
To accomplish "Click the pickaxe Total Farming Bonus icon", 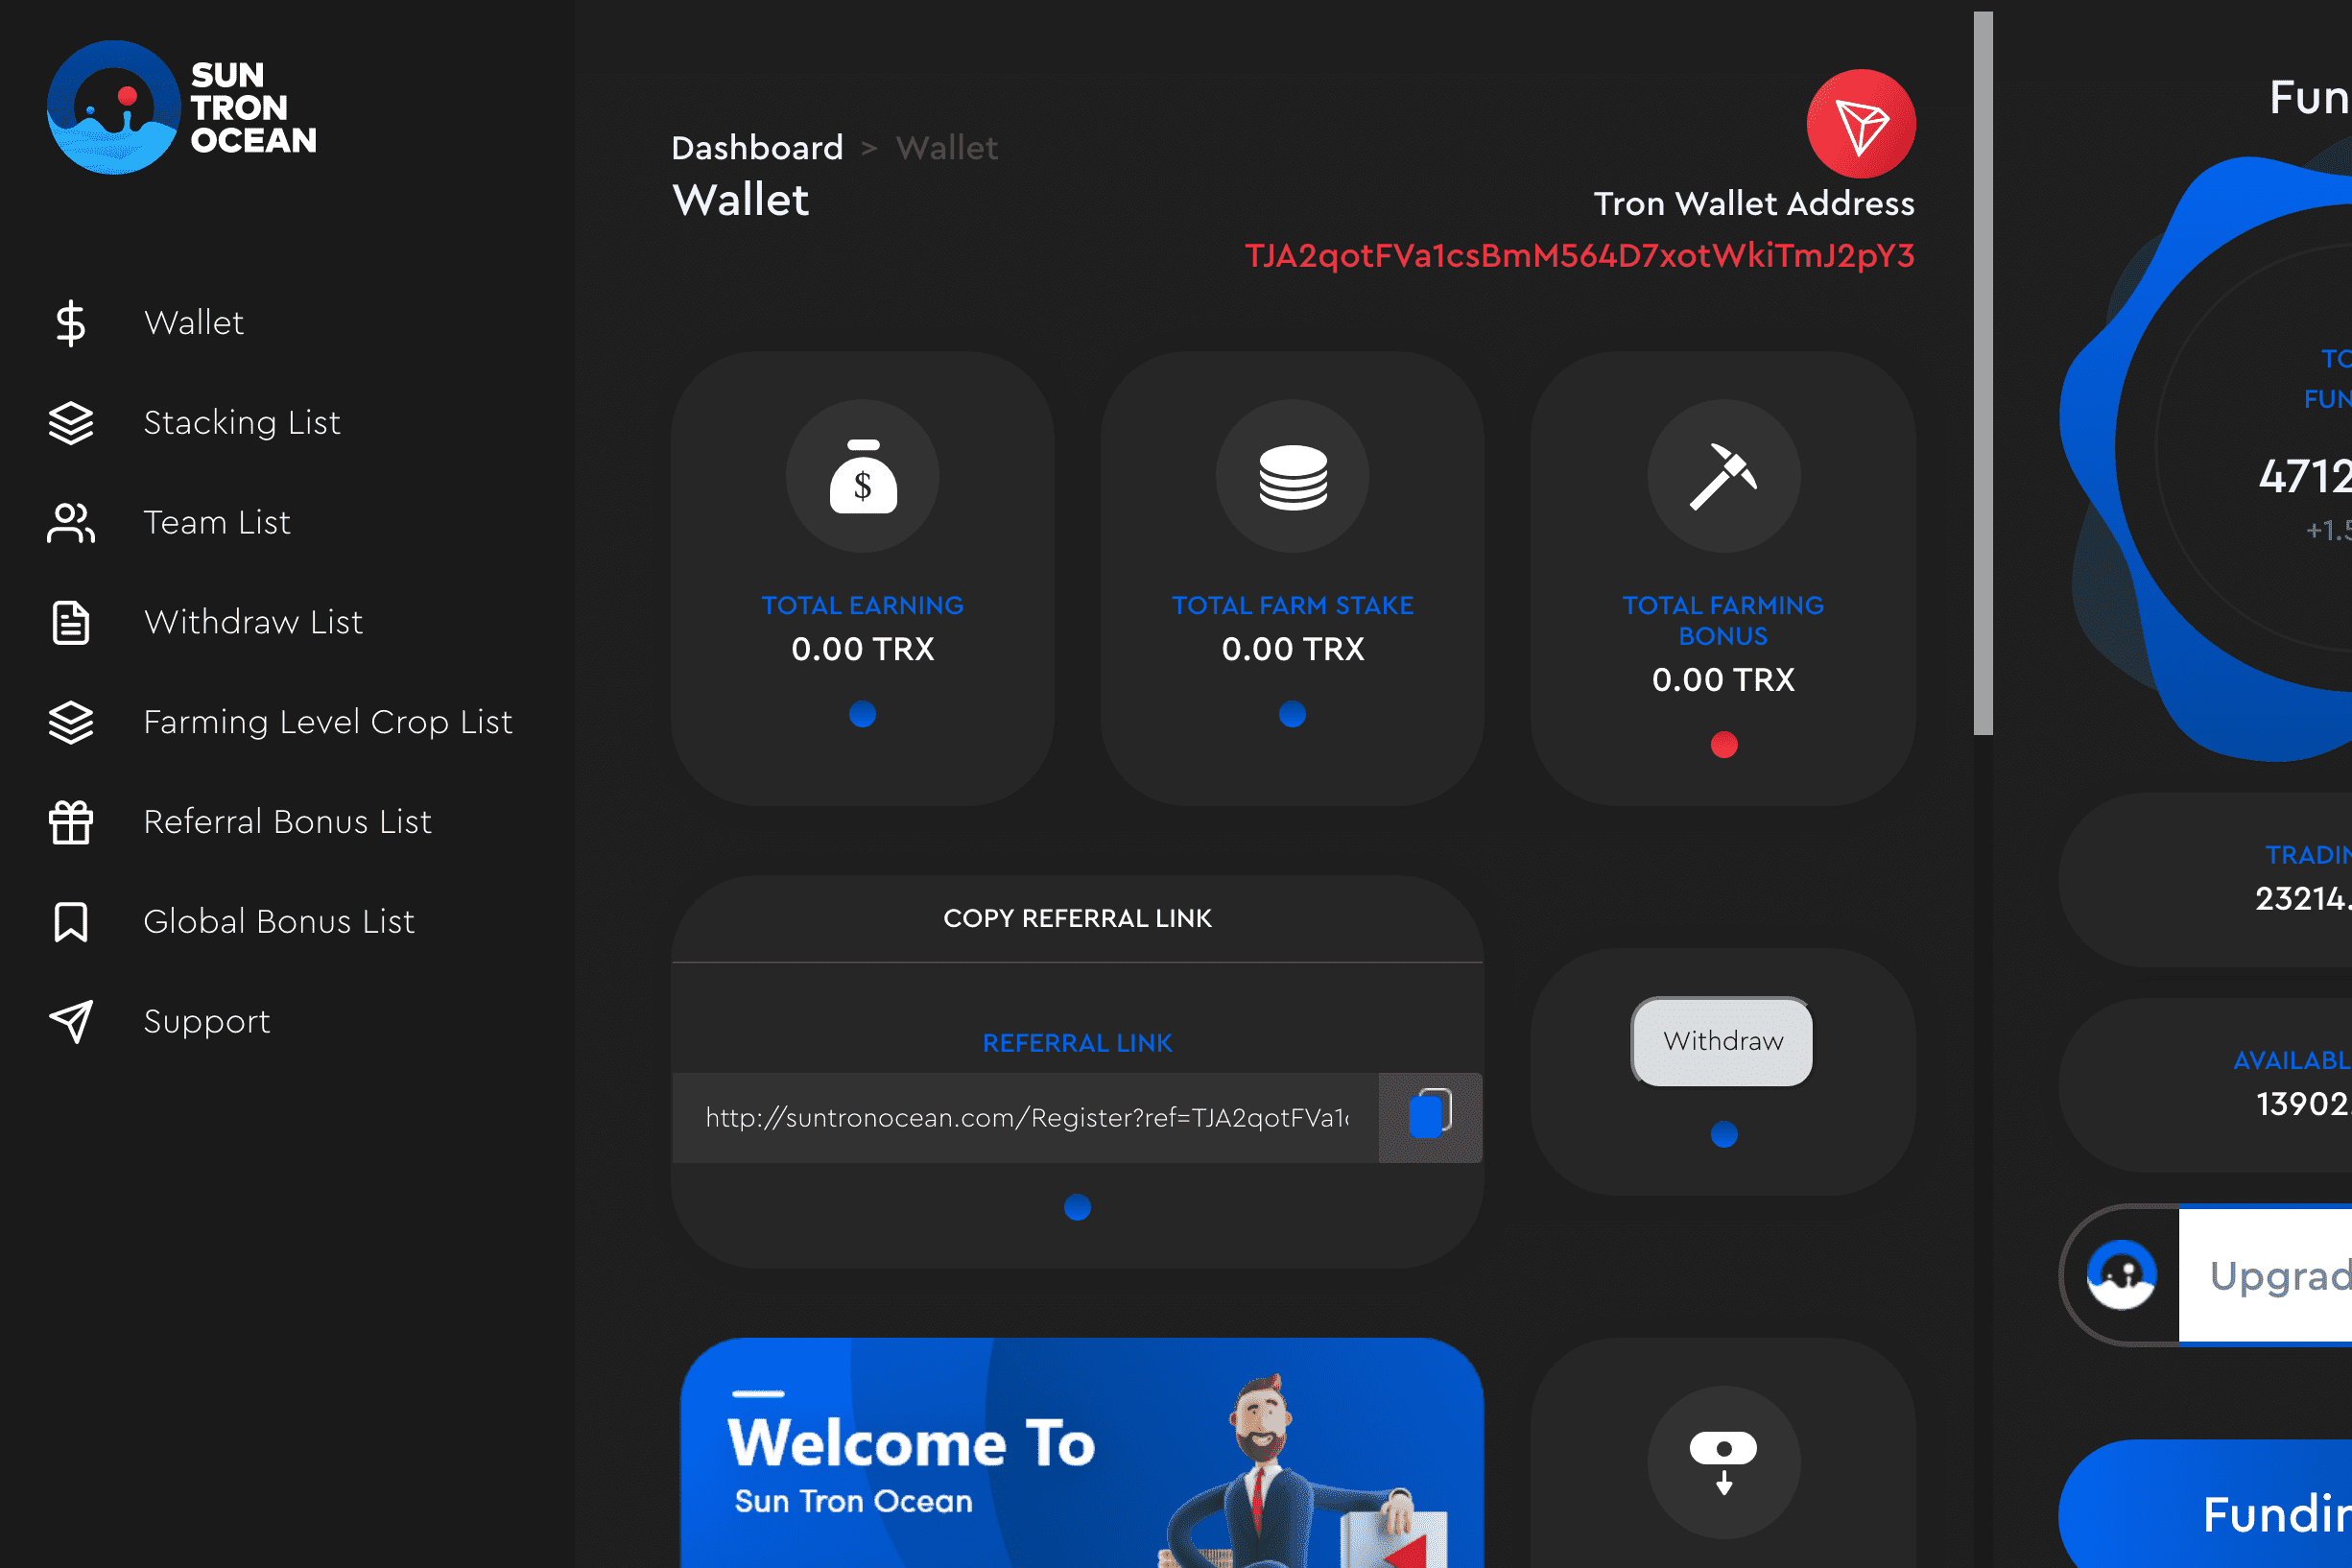I will 1722,477.
